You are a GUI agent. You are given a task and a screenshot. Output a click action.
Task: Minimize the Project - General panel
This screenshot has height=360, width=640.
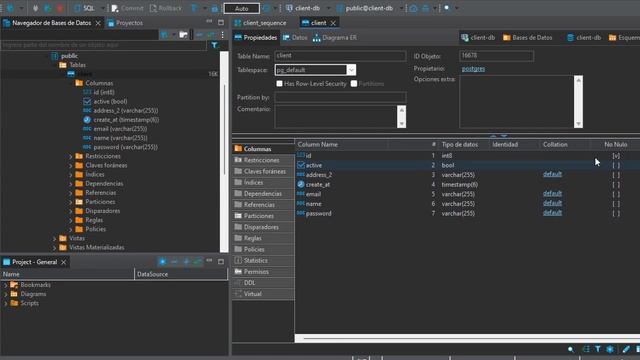(209, 261)
